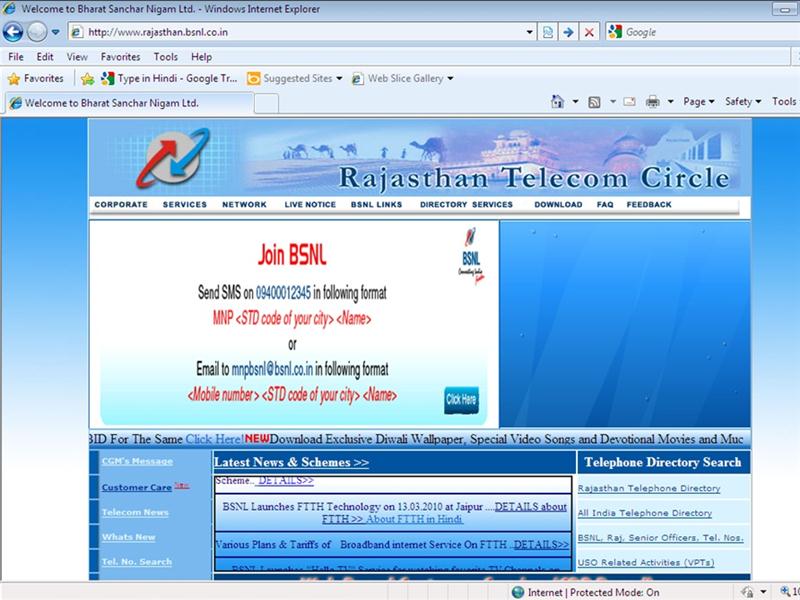Click the Stop loading X icon
Screen dimensions: 800x600
[589, 32]
